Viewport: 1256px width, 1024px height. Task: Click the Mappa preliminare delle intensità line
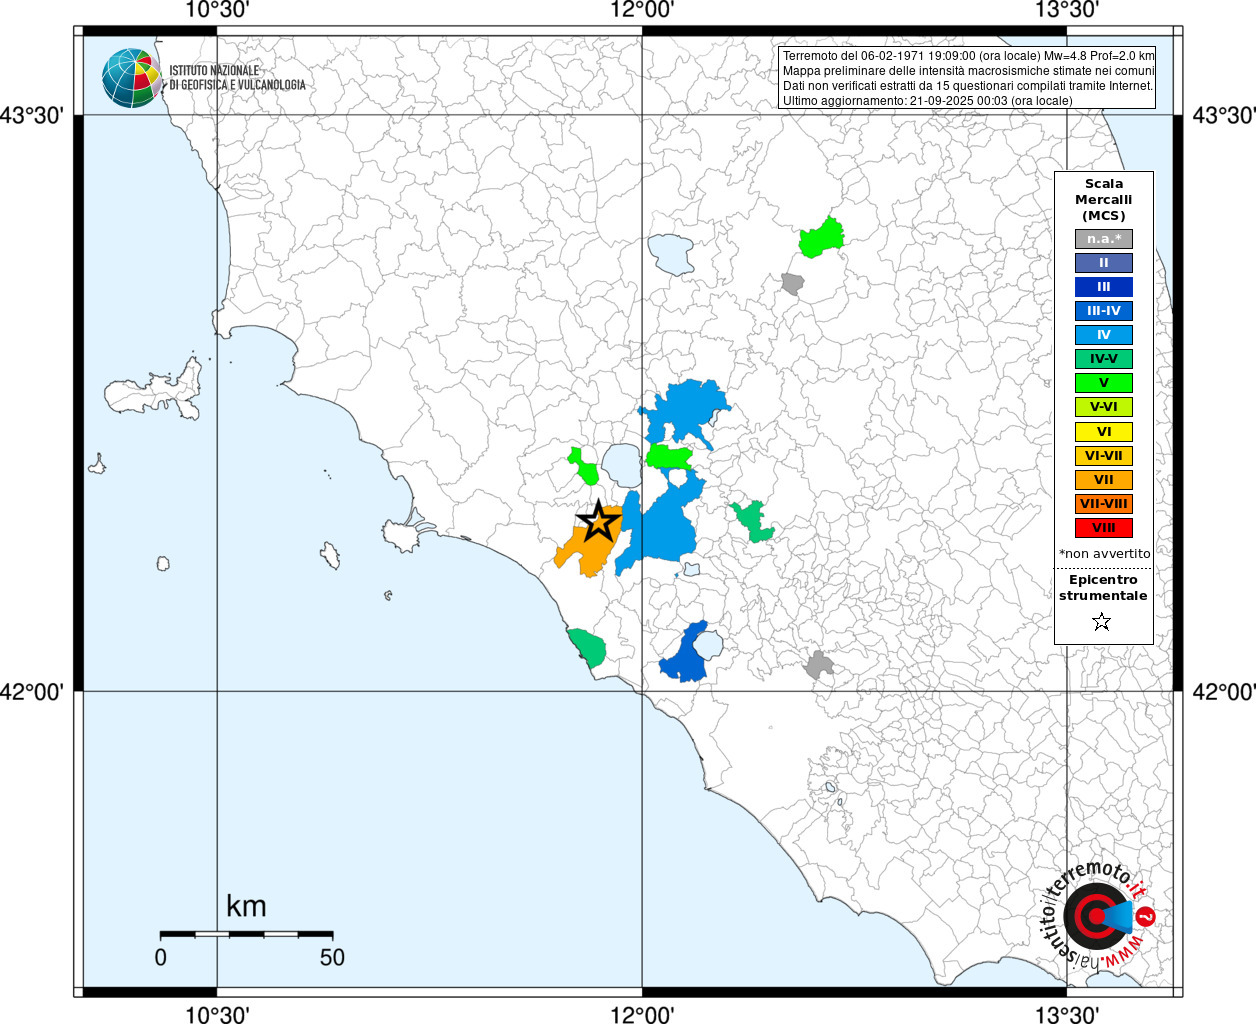(x=968, y=71)
